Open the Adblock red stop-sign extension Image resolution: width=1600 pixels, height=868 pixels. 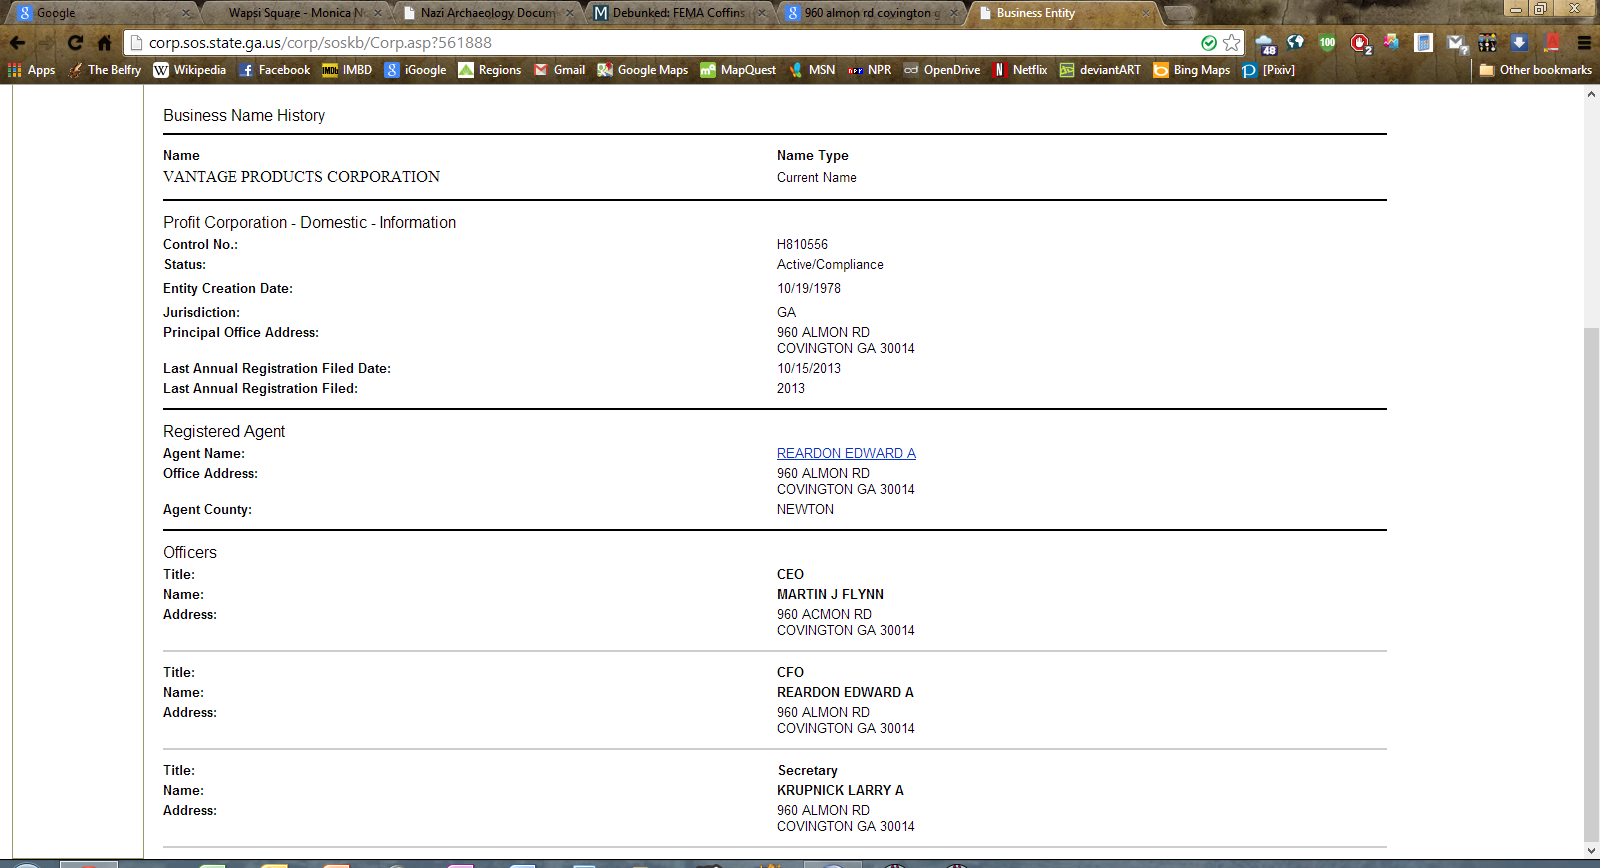pyautogui.click(x=1360, y=43)
